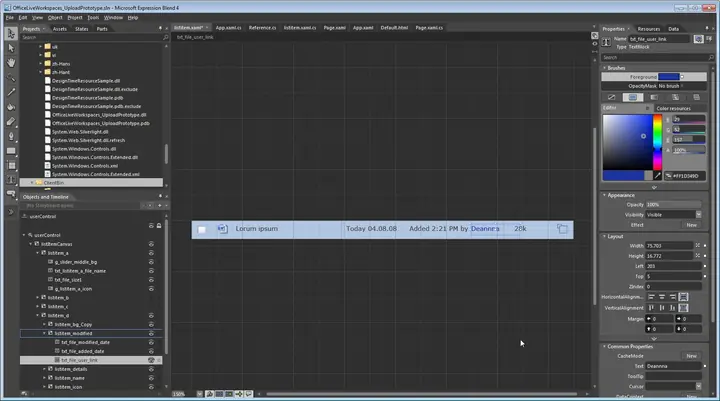Toggle the lock-all column header icon
The width and height of the screenshot is (720, 401).
click(159, 226)
